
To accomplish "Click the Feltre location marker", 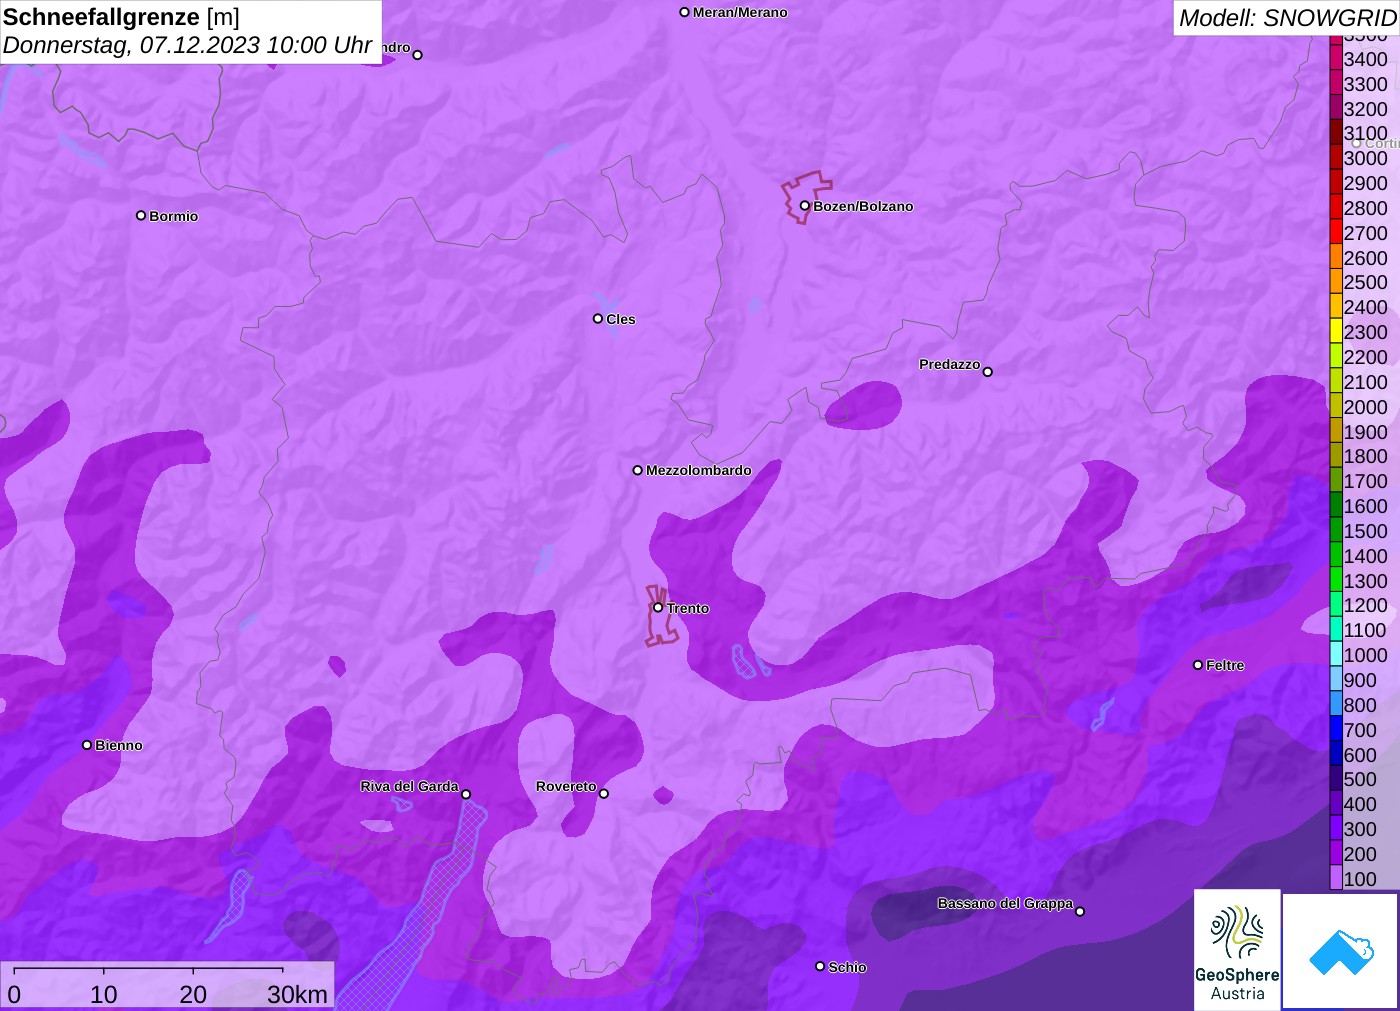I will pyautogui.click(x=1198, y=665).
